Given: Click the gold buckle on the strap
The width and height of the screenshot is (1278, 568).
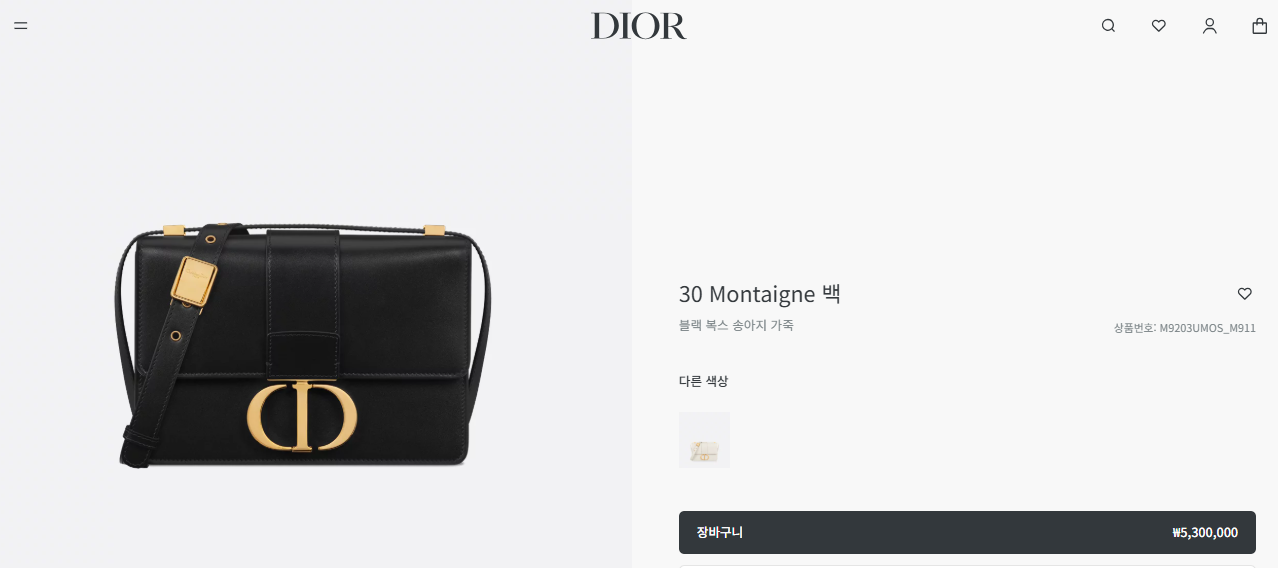Looking at the screenshot, I should 195,282.
